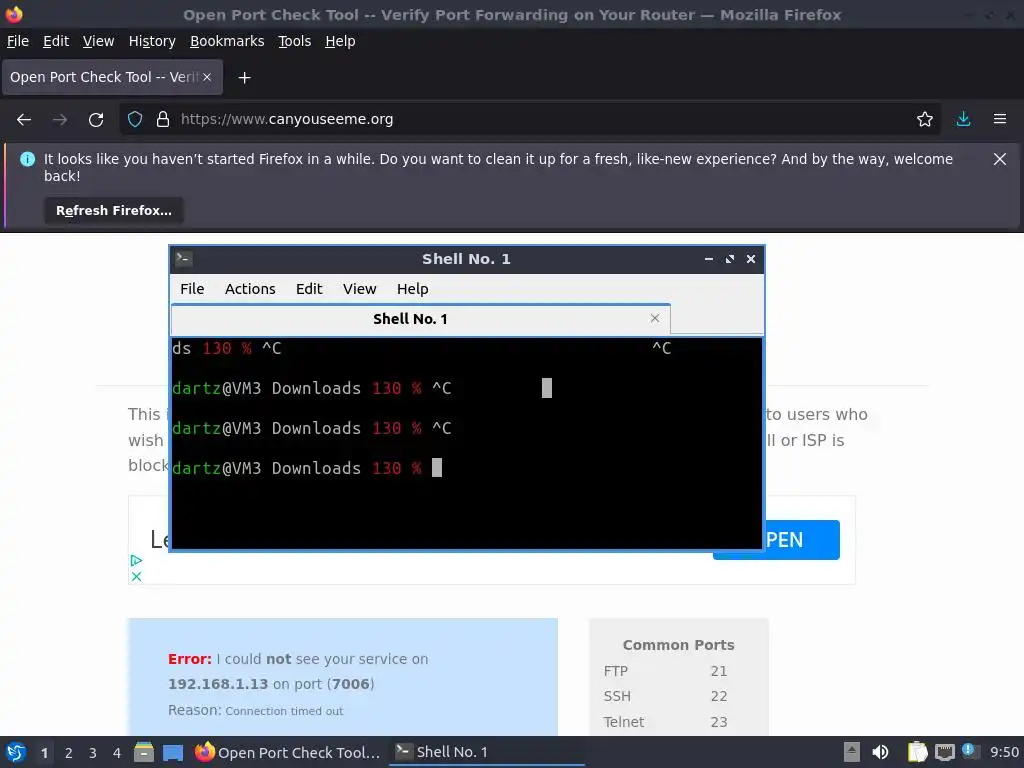Select the Open Port Check Tool browser tab
The image size is (1024, 768).
112,77
